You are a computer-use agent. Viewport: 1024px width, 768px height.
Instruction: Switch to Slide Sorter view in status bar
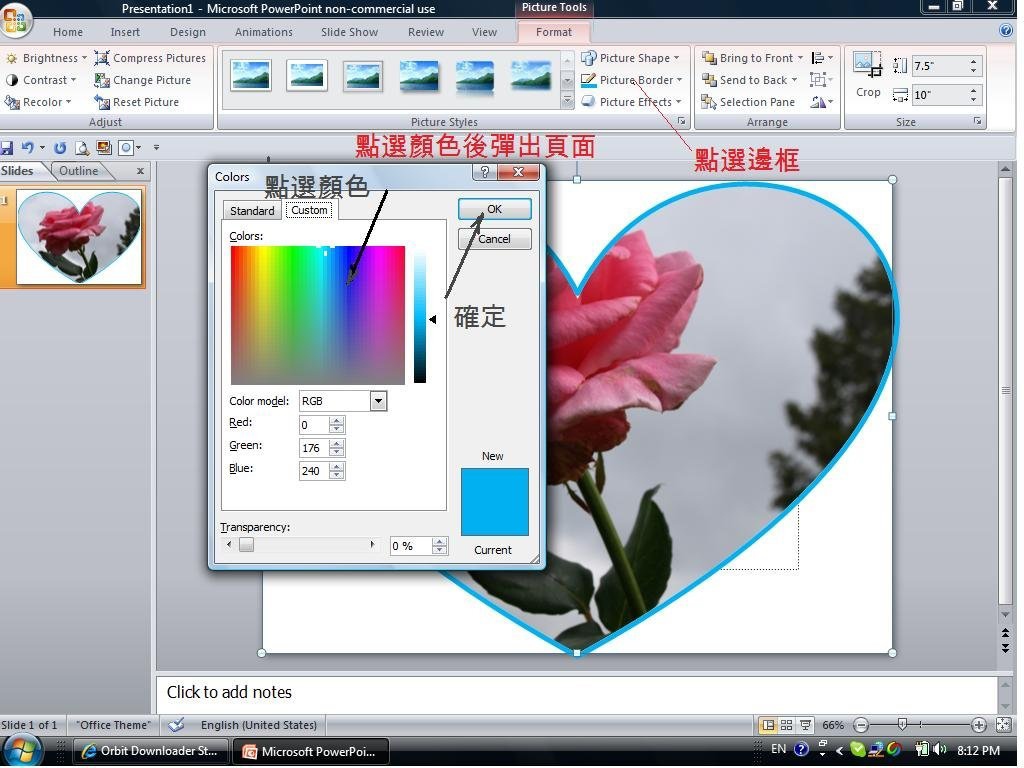click(786, 725)
